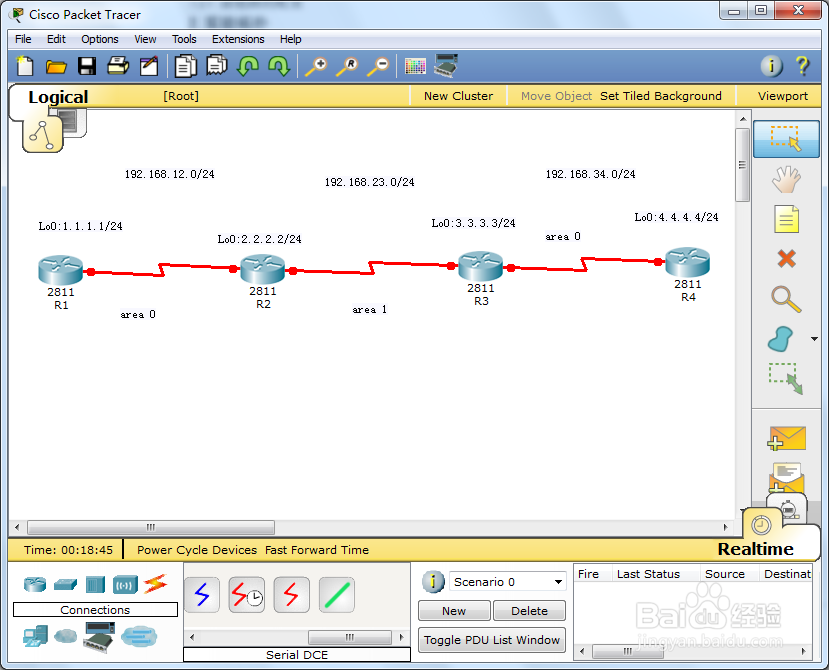
Task: Redo with the right green arrow
Action: pyautogui.click(x=279, y=66)
